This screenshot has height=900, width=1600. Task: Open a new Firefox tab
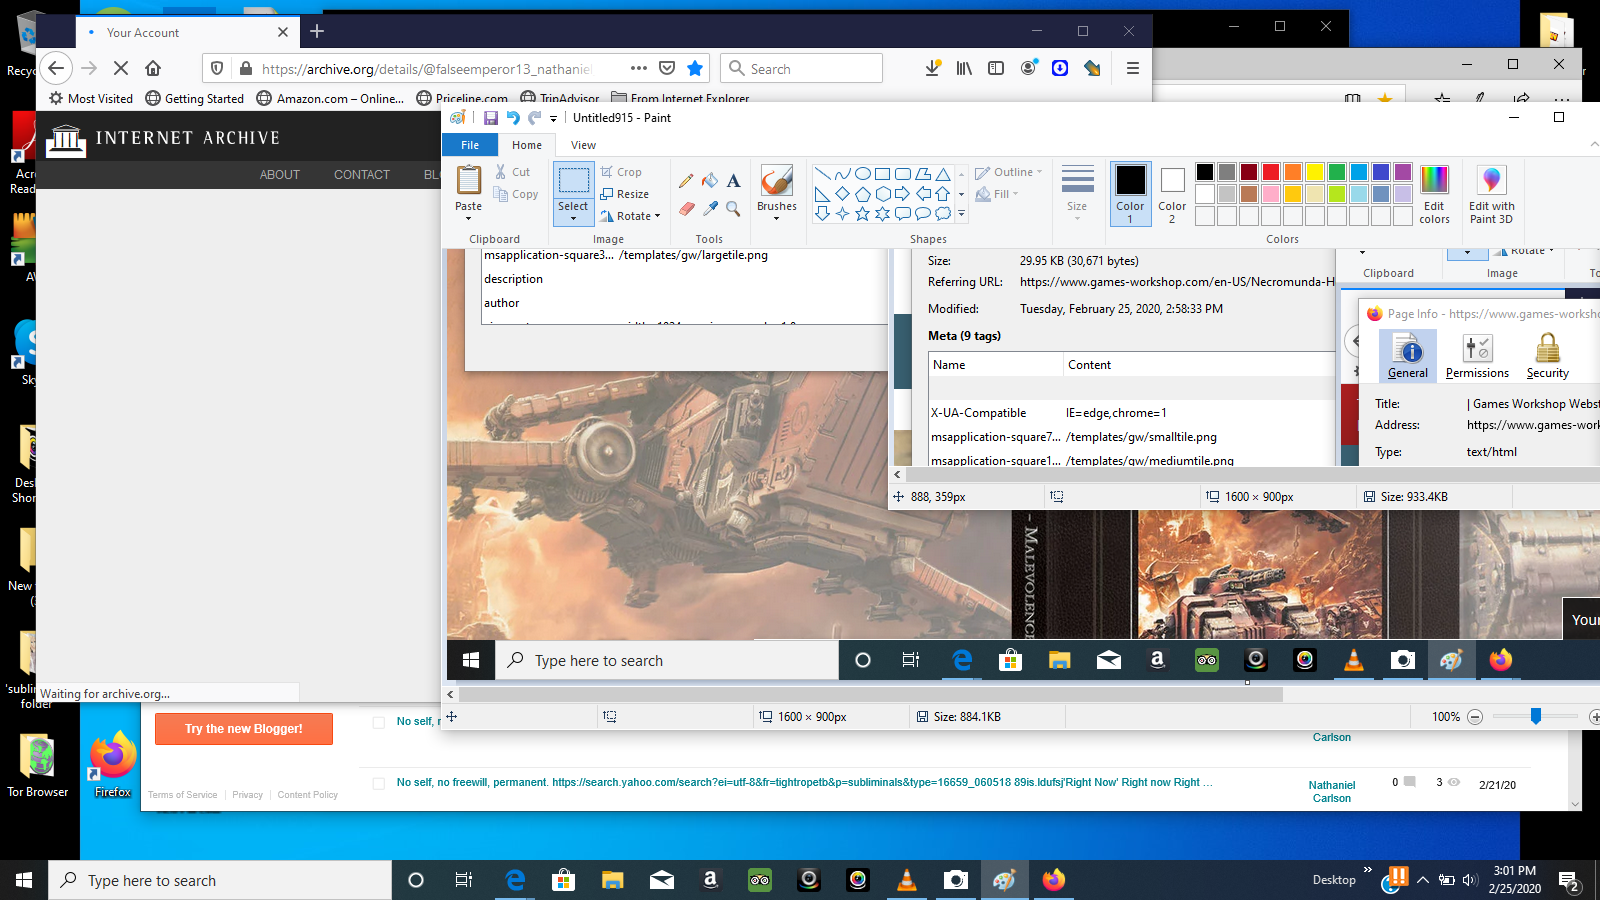coord(317,32)
